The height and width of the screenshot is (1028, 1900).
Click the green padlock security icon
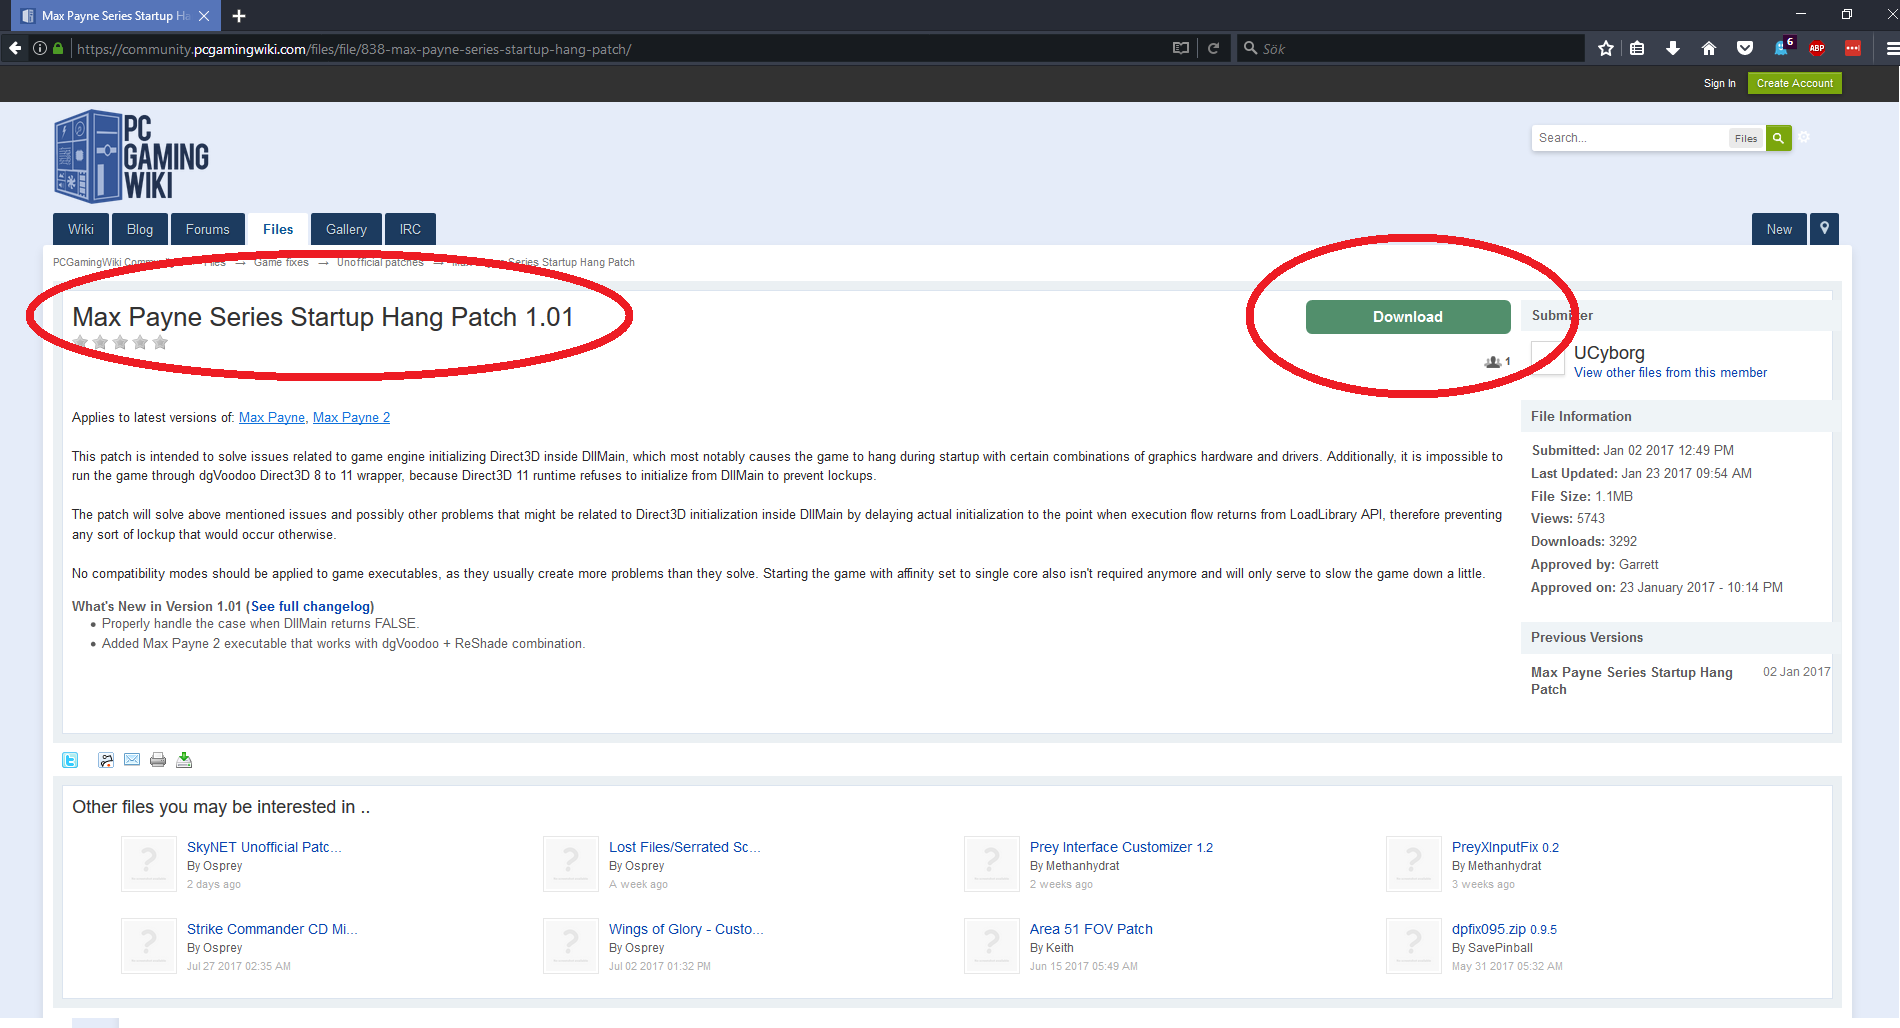(x=58, y=48)
